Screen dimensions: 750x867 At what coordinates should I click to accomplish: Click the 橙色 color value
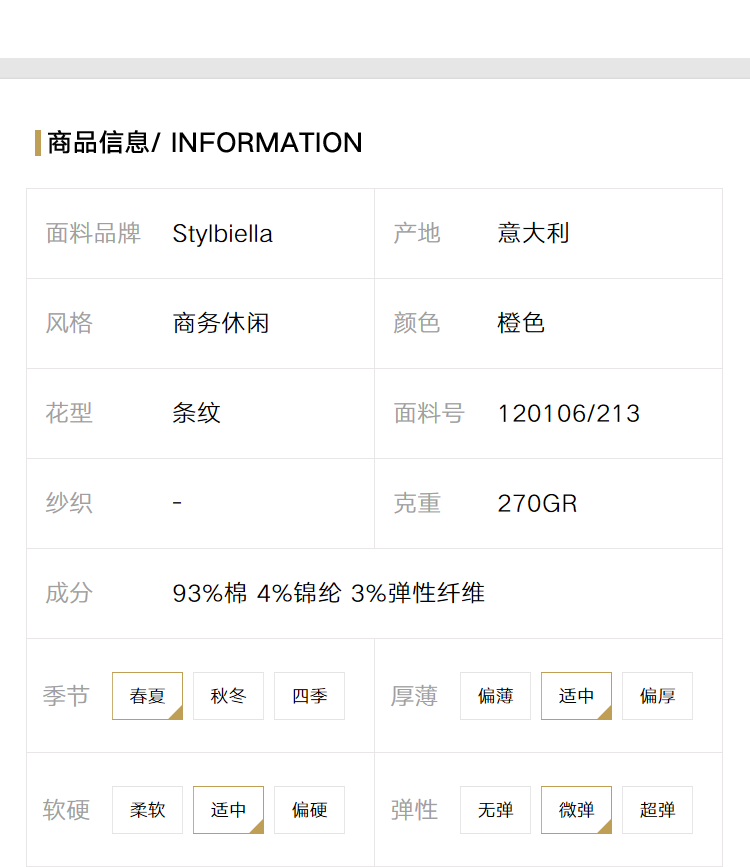click(x=521, y=323)
